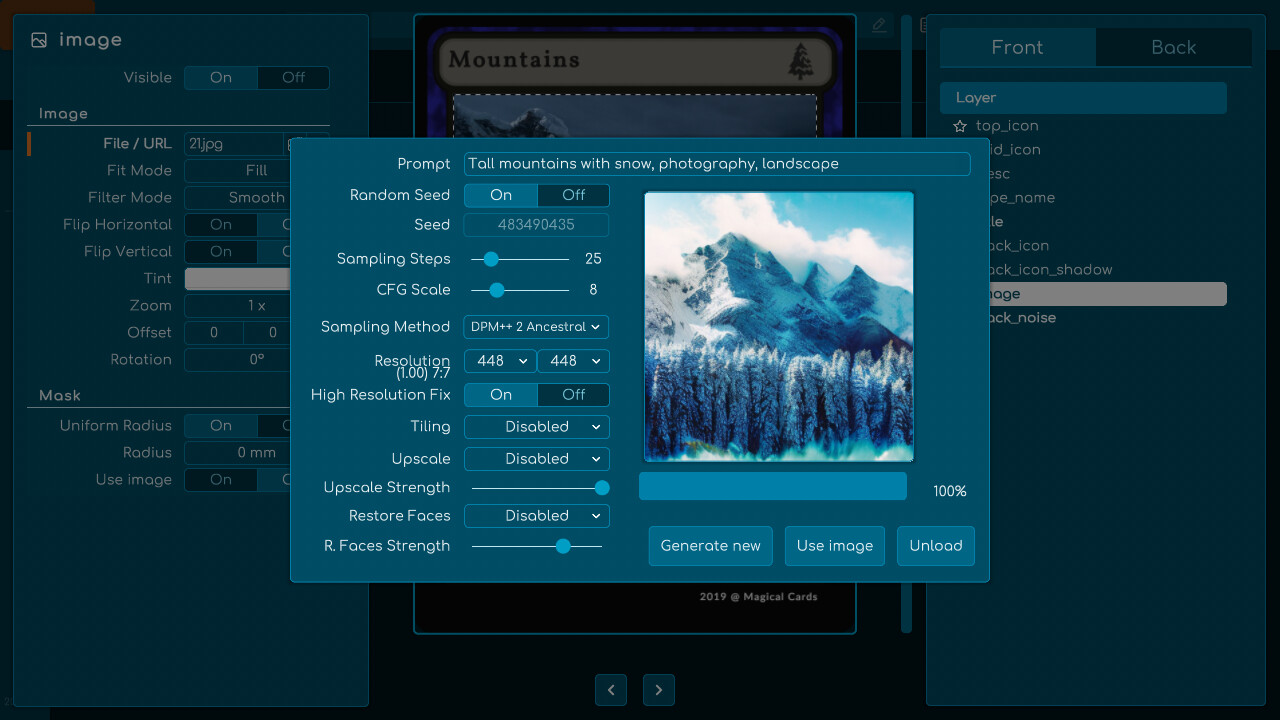Click the Unload button
The height and width of the screenshot is (720, 1280).
[x=935, y=546]
